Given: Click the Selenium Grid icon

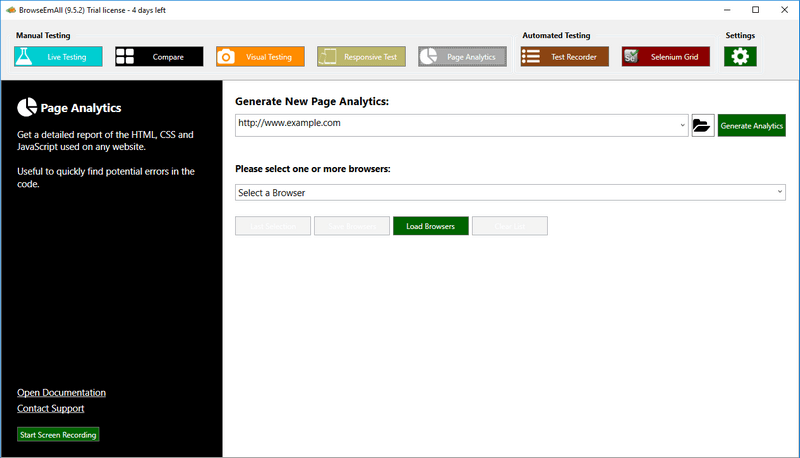Looking at the screenshot, I should click(x=632, y=57).
